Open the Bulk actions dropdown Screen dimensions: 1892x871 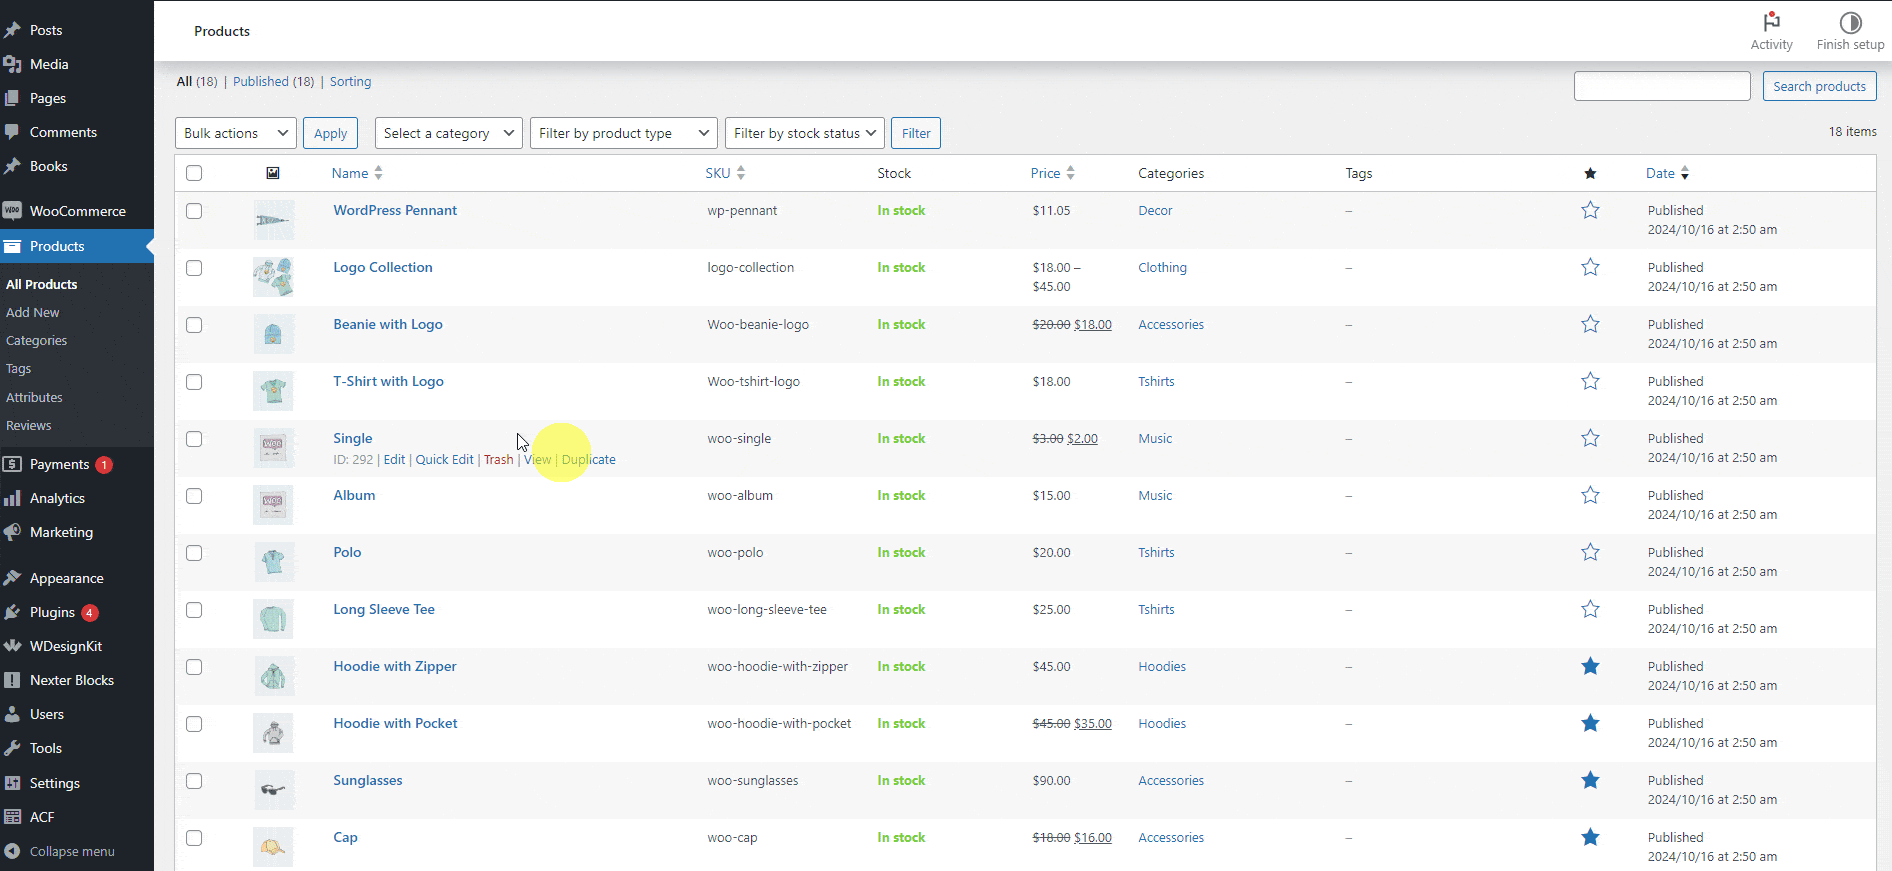tap(236, 133)
